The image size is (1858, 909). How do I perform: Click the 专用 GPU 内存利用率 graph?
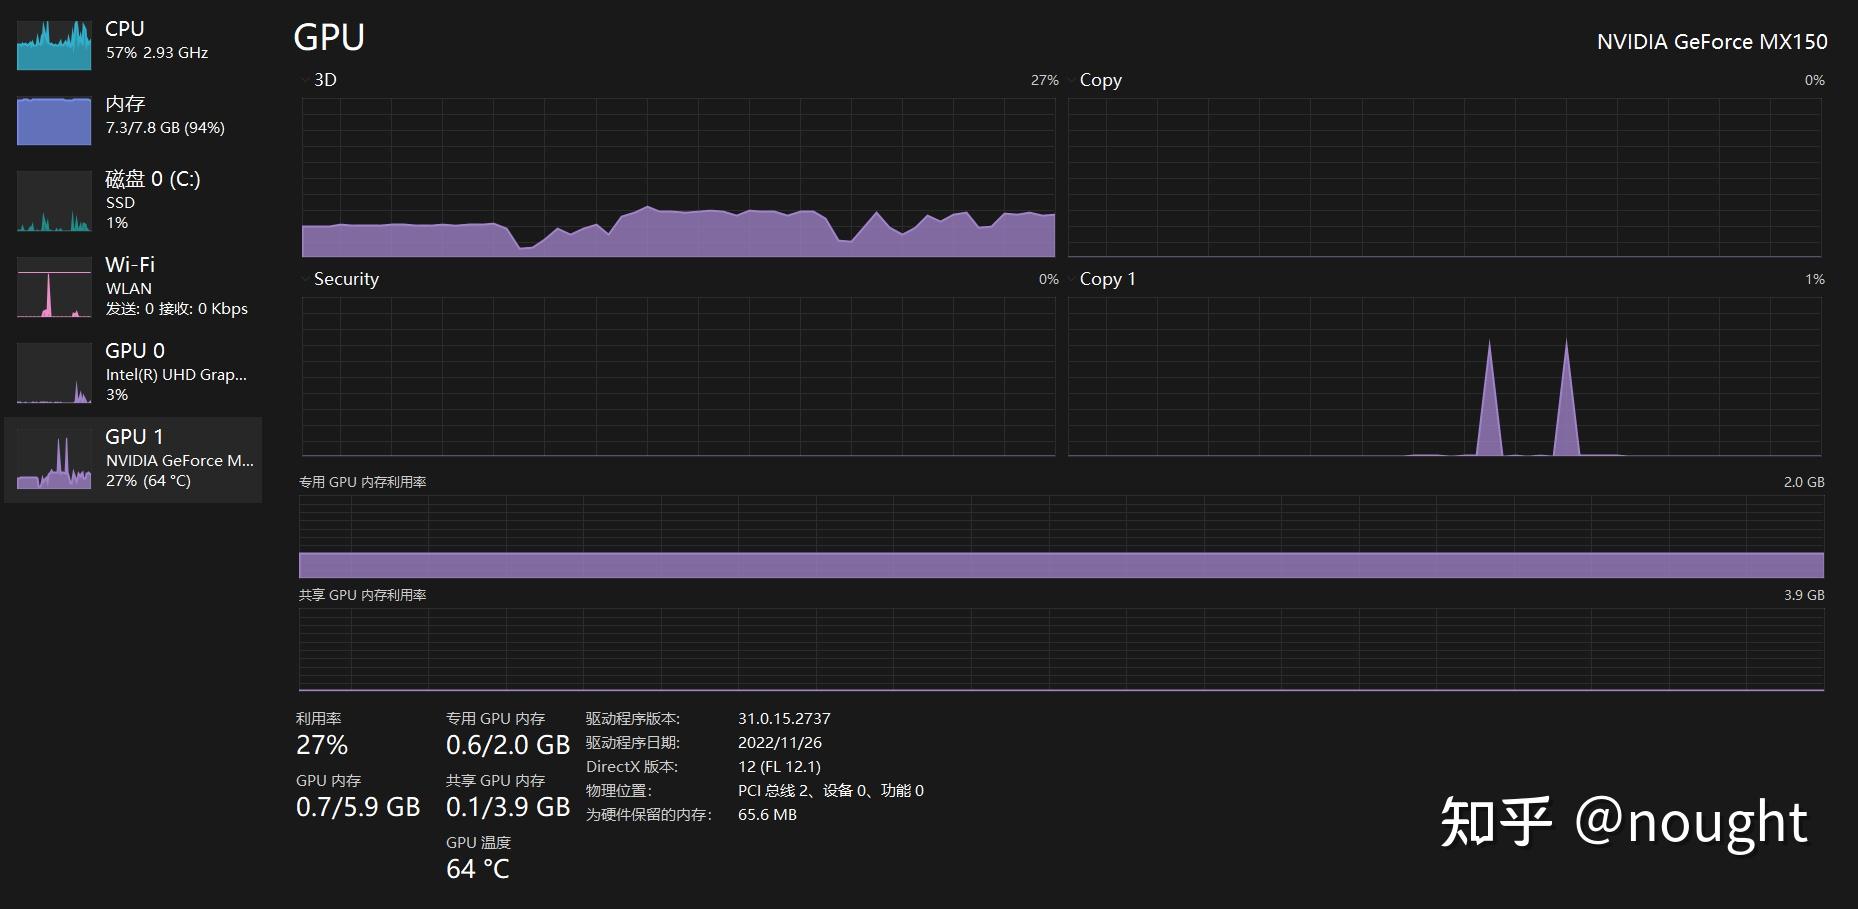[x=1061, y=537]
